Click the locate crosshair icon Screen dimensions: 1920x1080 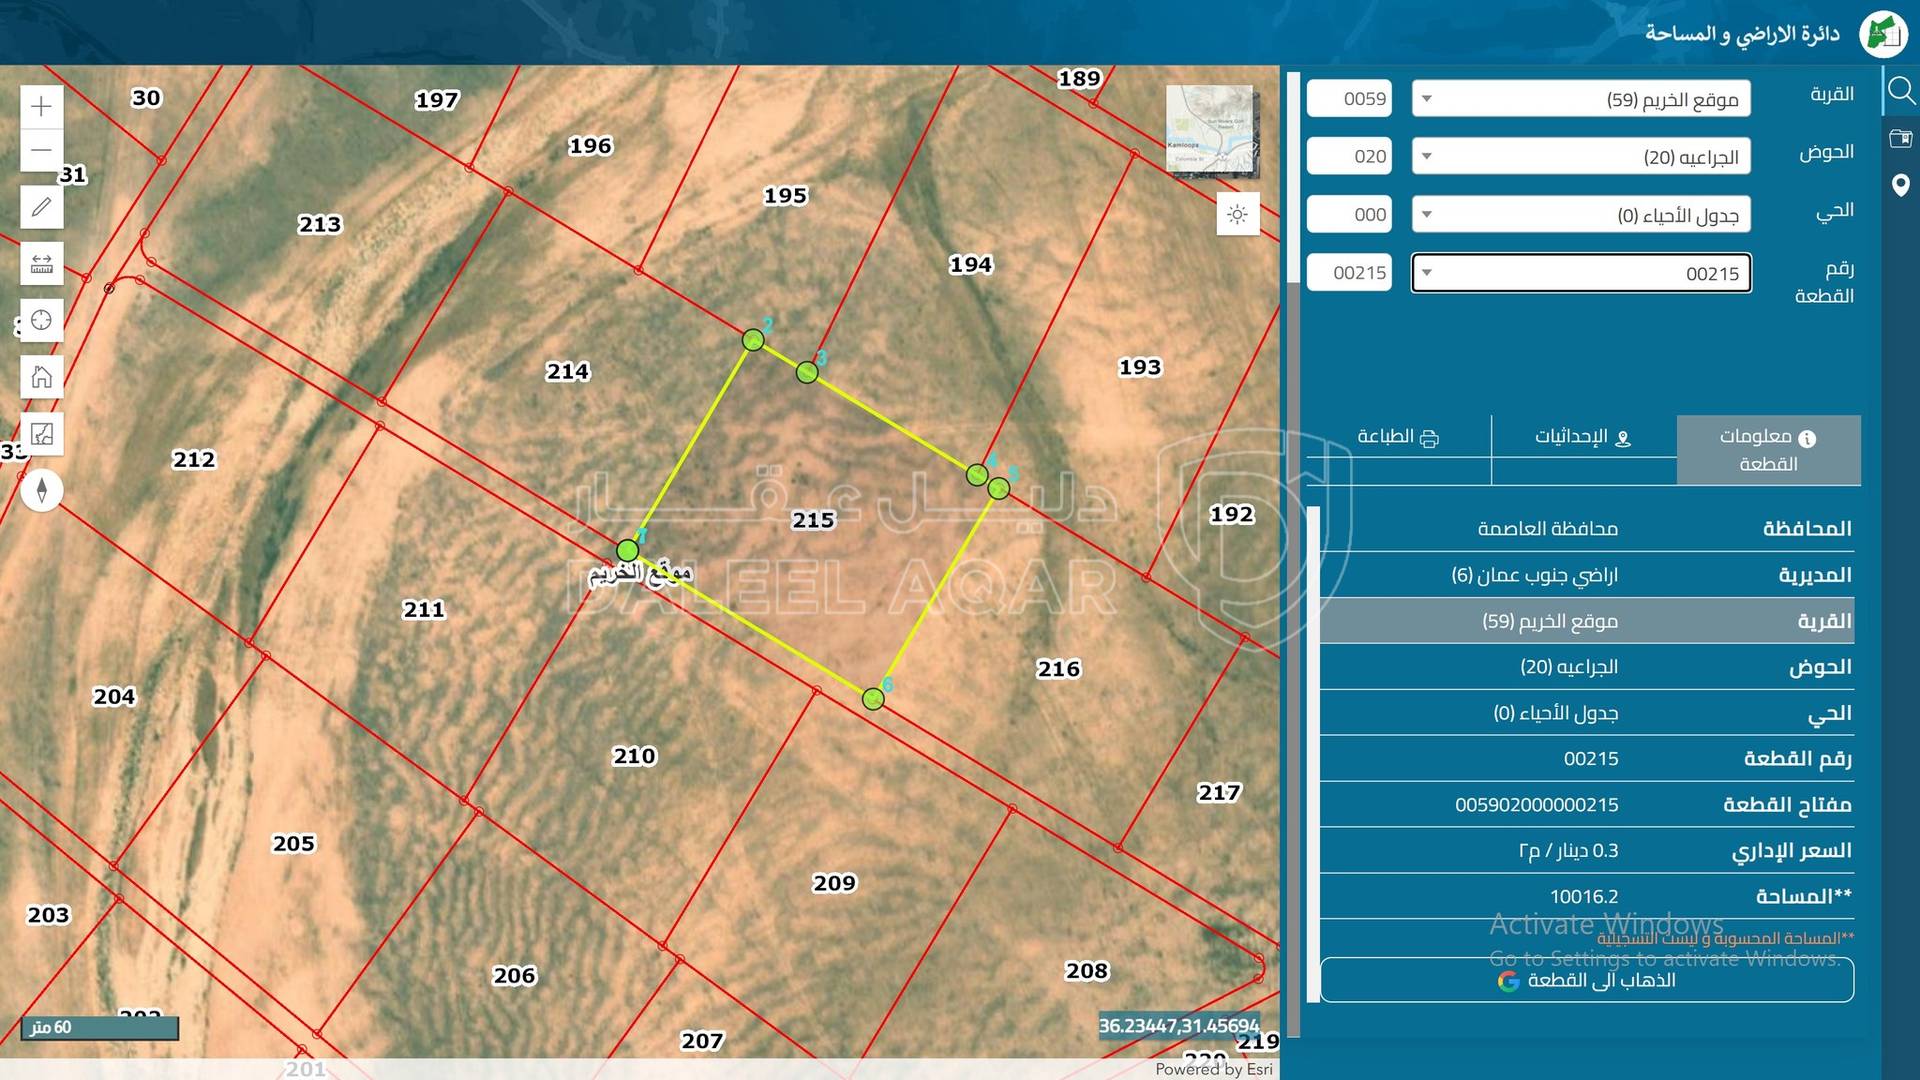(x=41, y=320)
